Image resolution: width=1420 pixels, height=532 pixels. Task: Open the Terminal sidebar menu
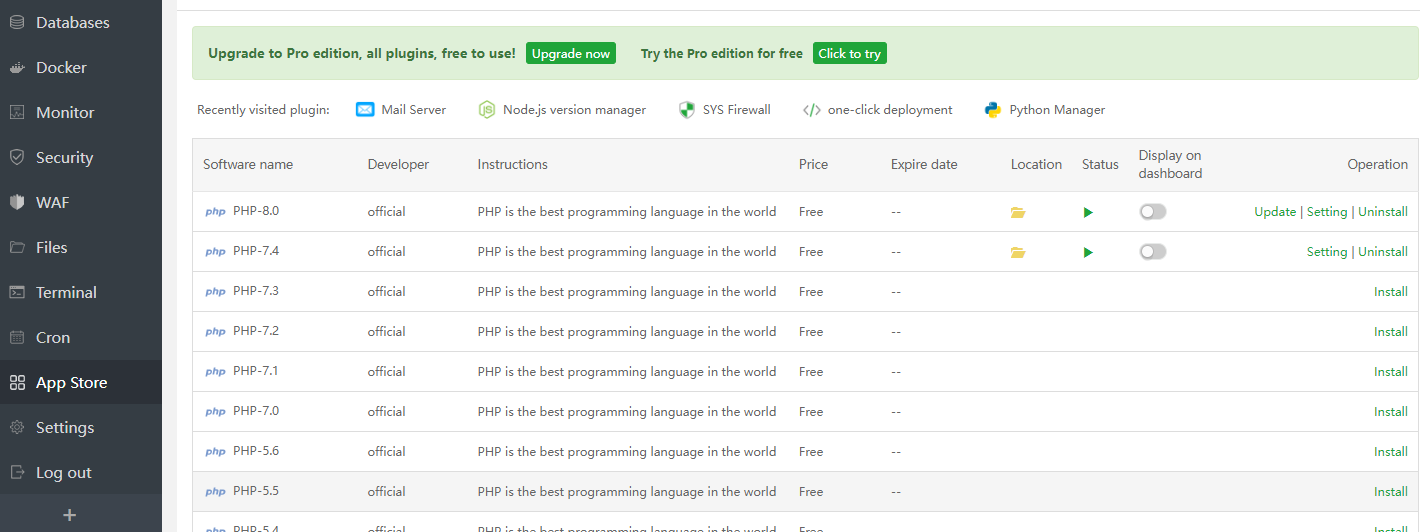click(x=66, y=293)
